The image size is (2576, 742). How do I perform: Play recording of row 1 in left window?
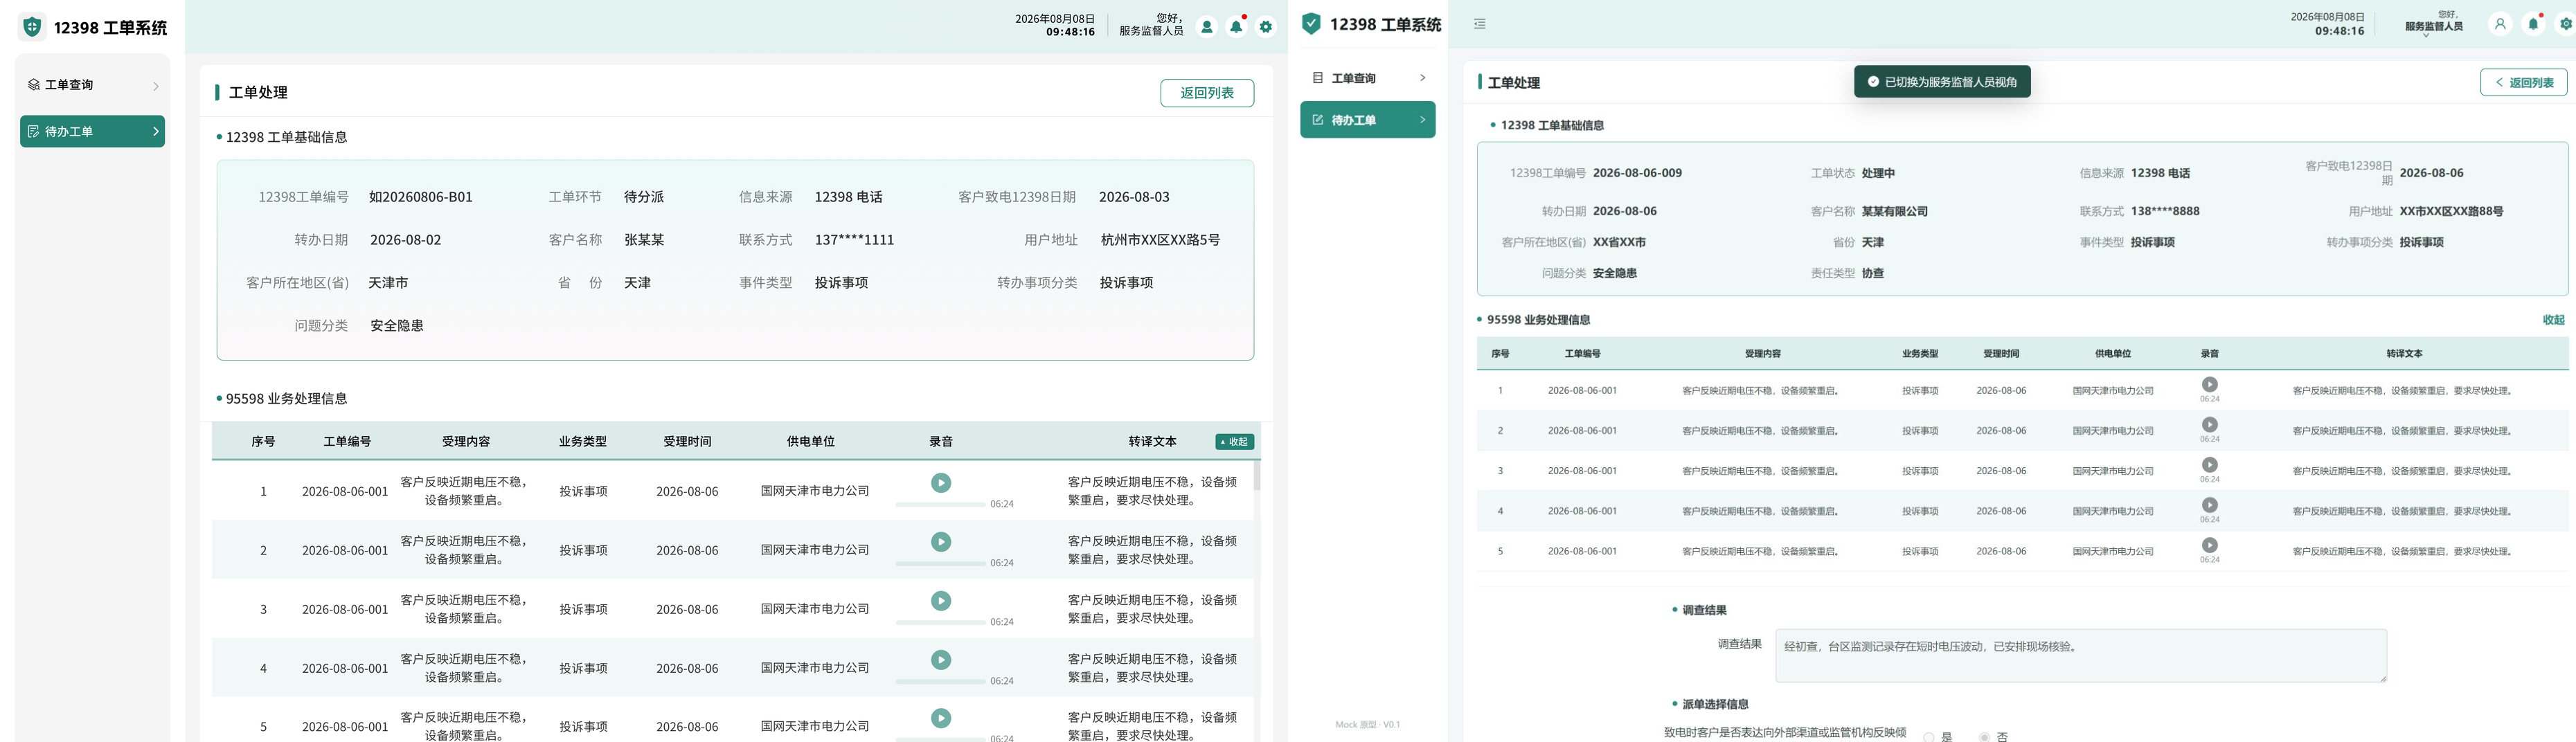point(941,483)
